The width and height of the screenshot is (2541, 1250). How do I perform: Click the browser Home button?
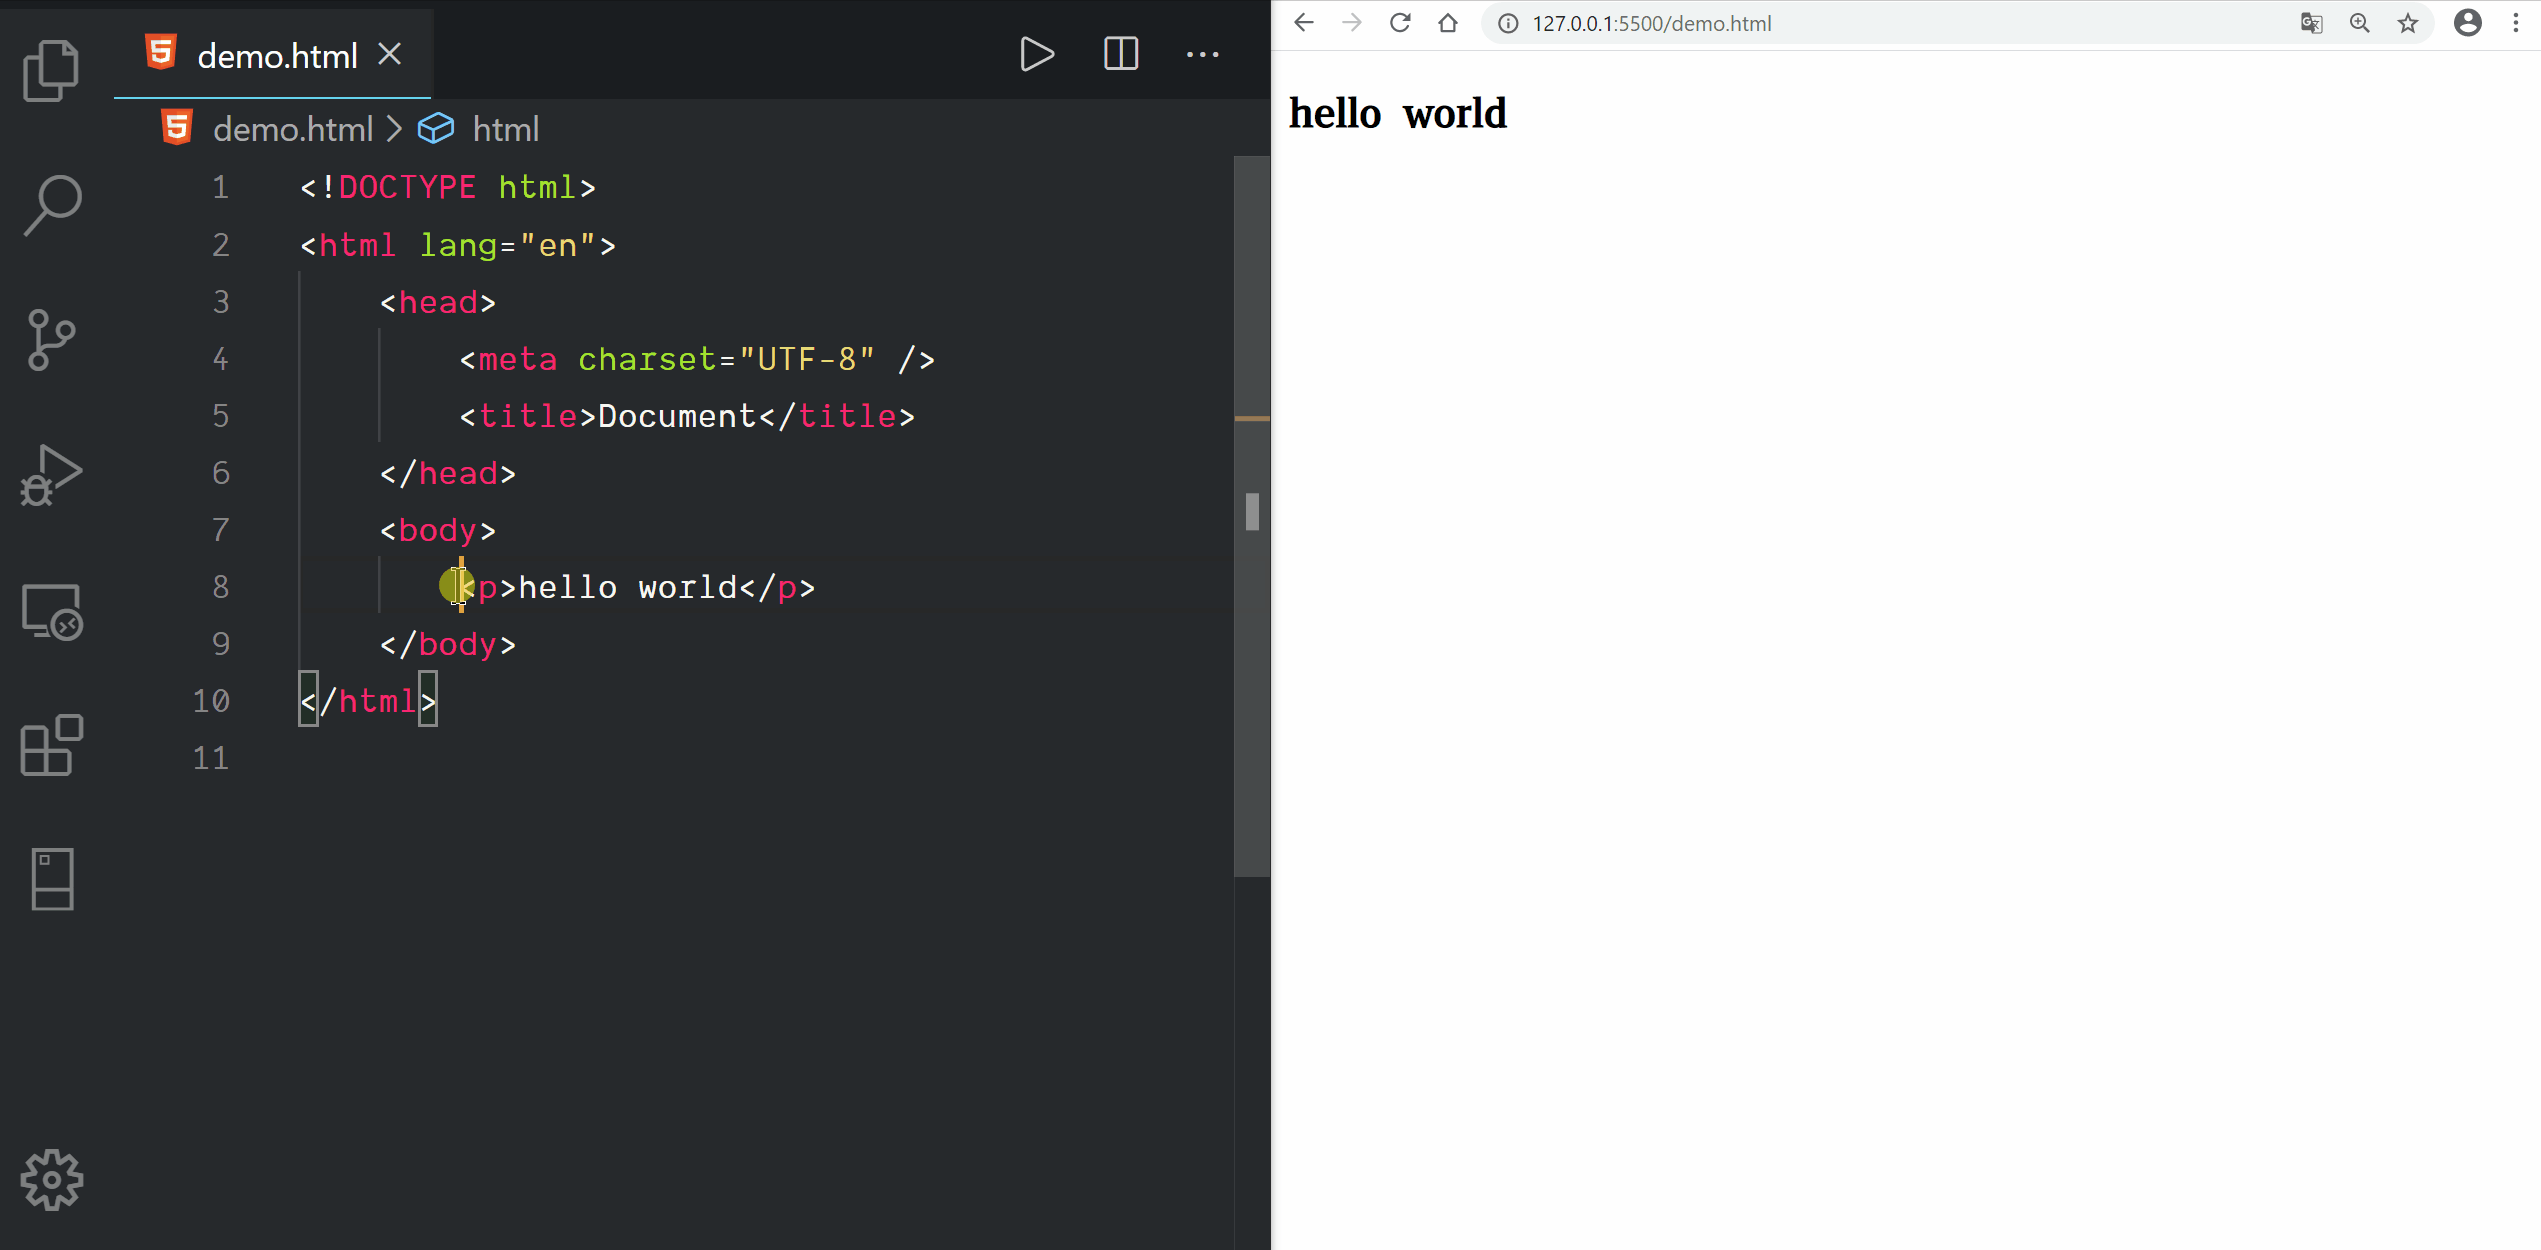(1447, 23)
